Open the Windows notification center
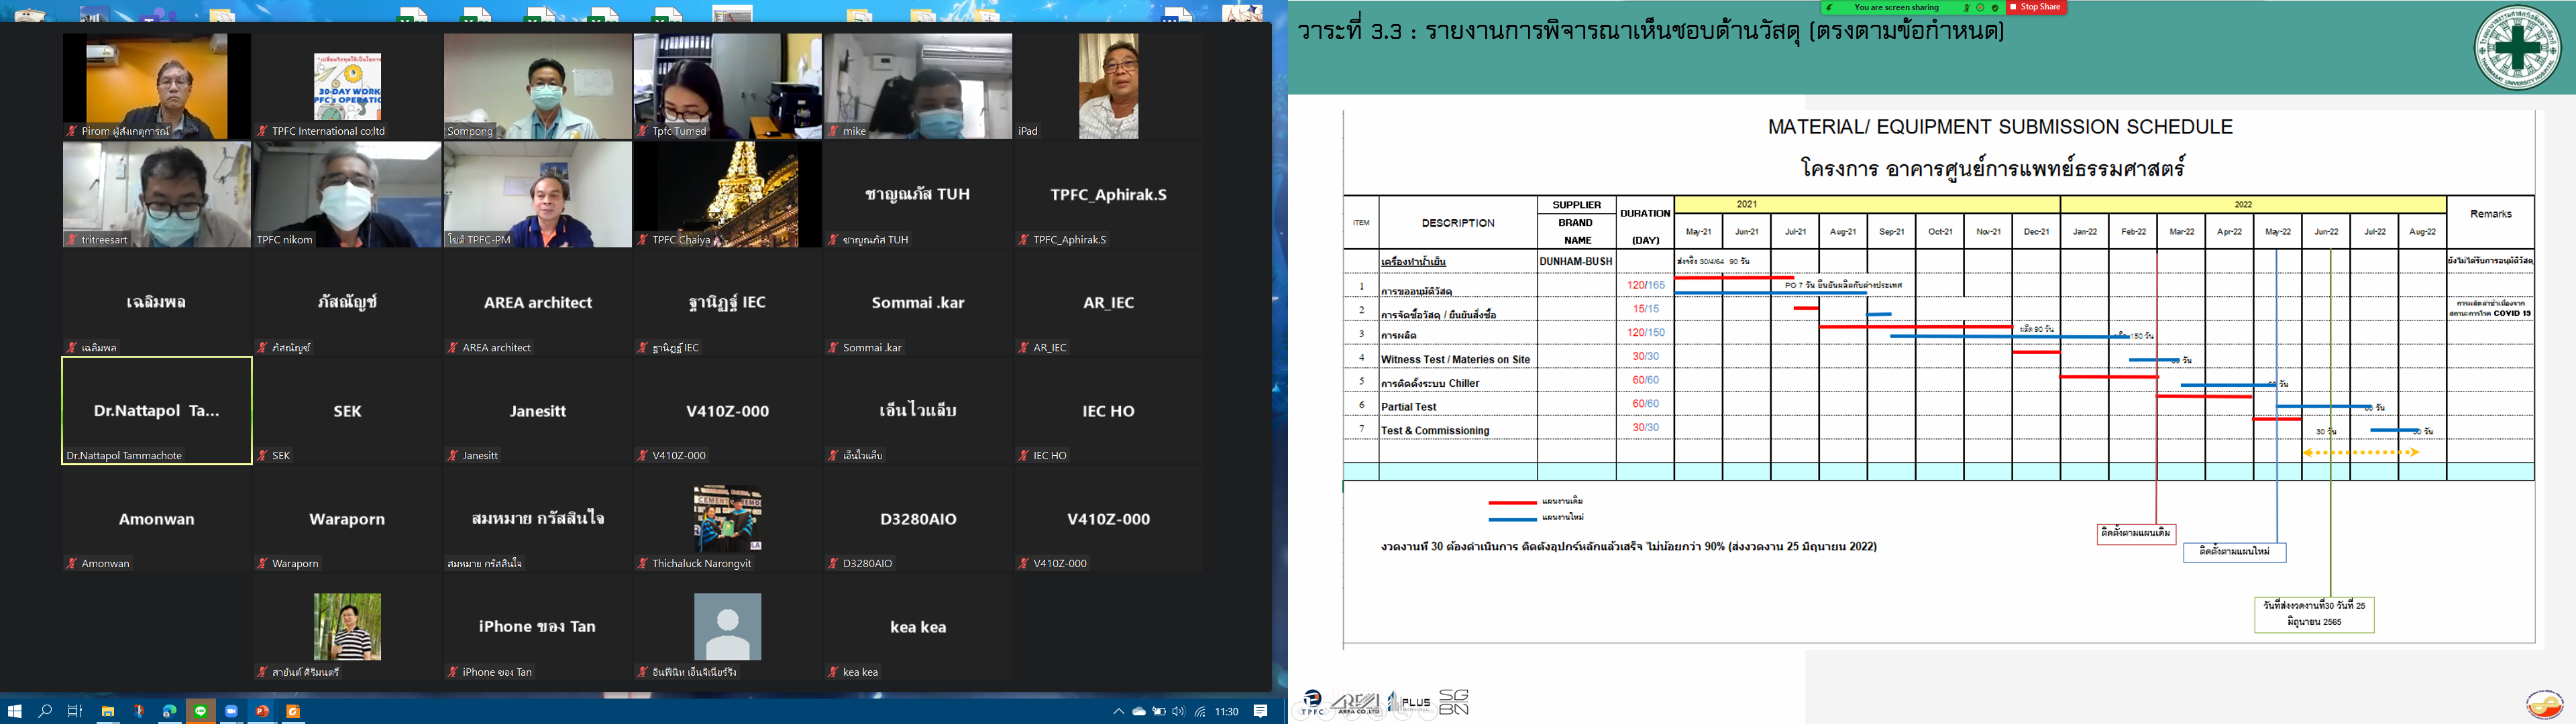The height and width of the screenshot is (724, 2576). (x=1260, y=712)
